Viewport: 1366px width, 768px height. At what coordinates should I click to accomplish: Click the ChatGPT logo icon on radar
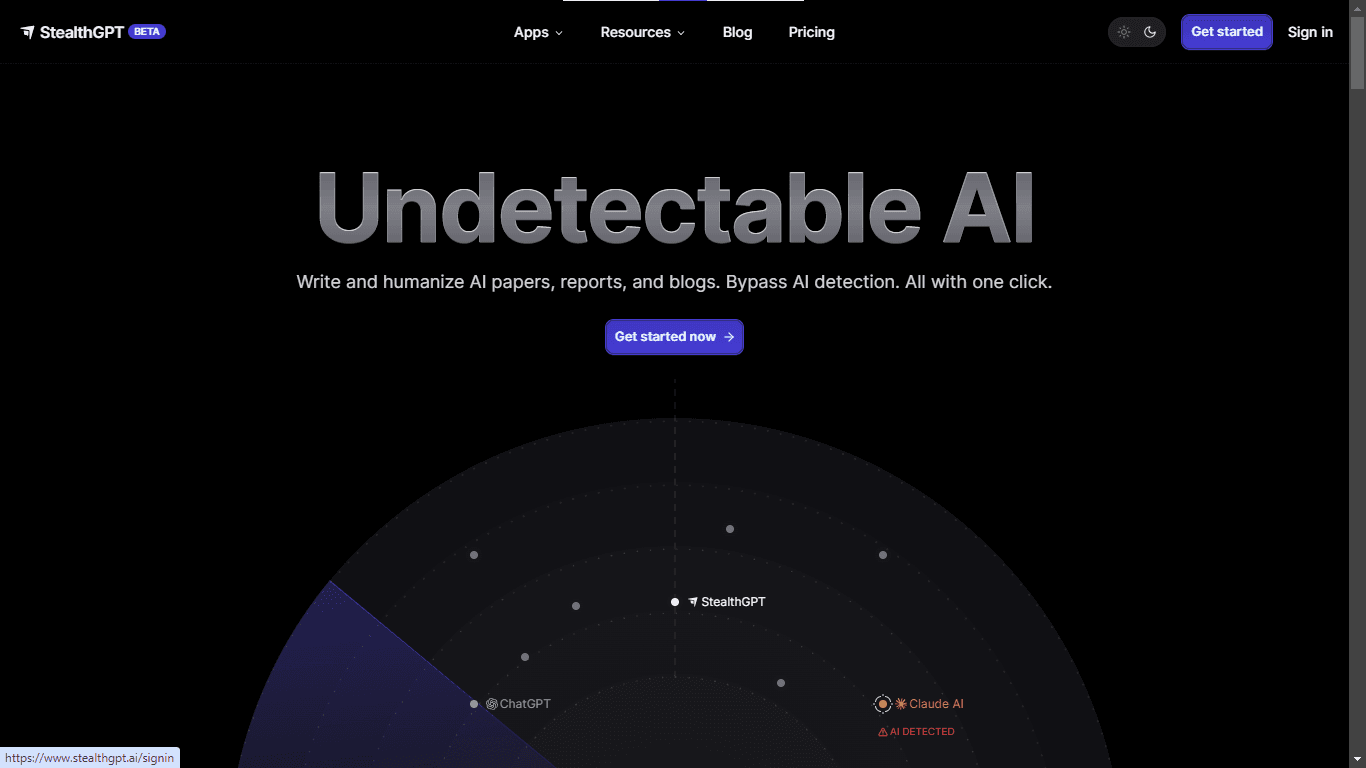[492, 704]
